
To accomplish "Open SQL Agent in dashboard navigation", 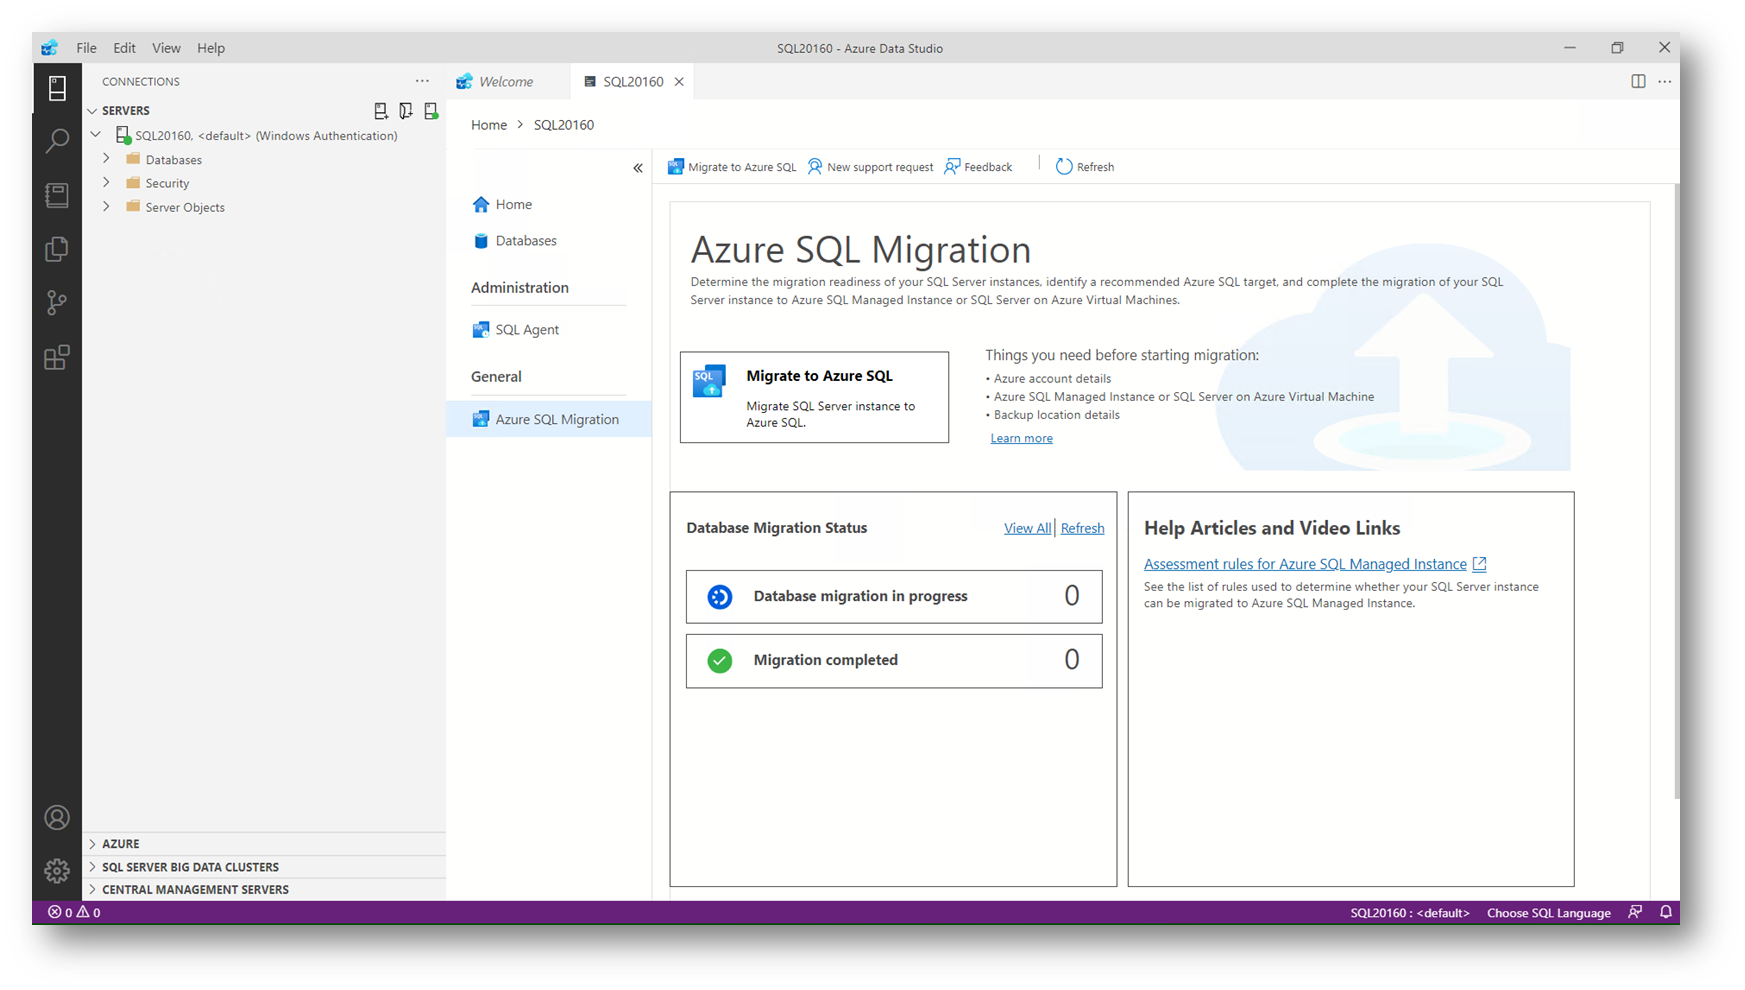I will pyautogui.click(x=516, y=330).
